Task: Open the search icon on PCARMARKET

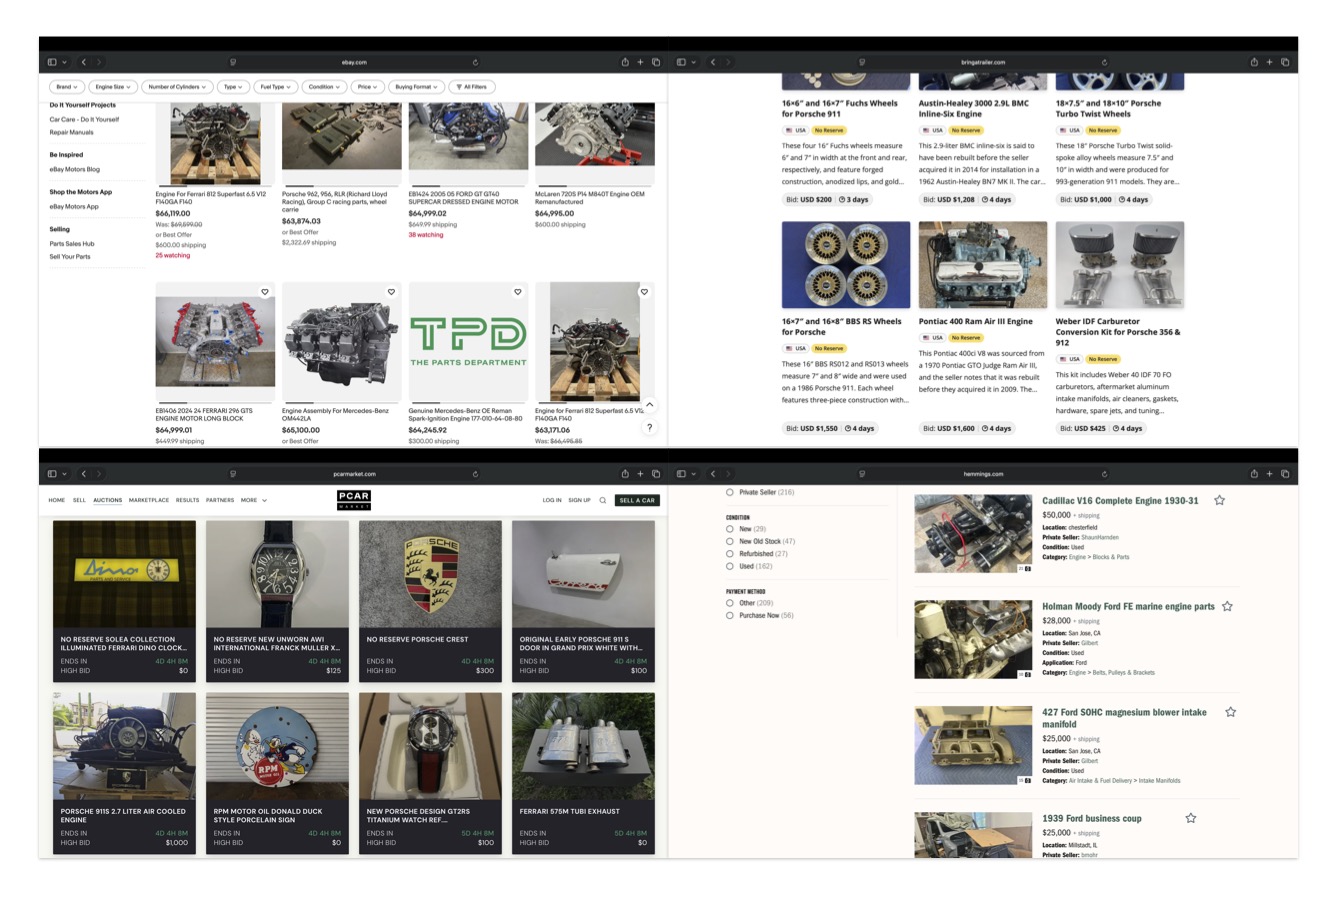Action: click(603, 500)
